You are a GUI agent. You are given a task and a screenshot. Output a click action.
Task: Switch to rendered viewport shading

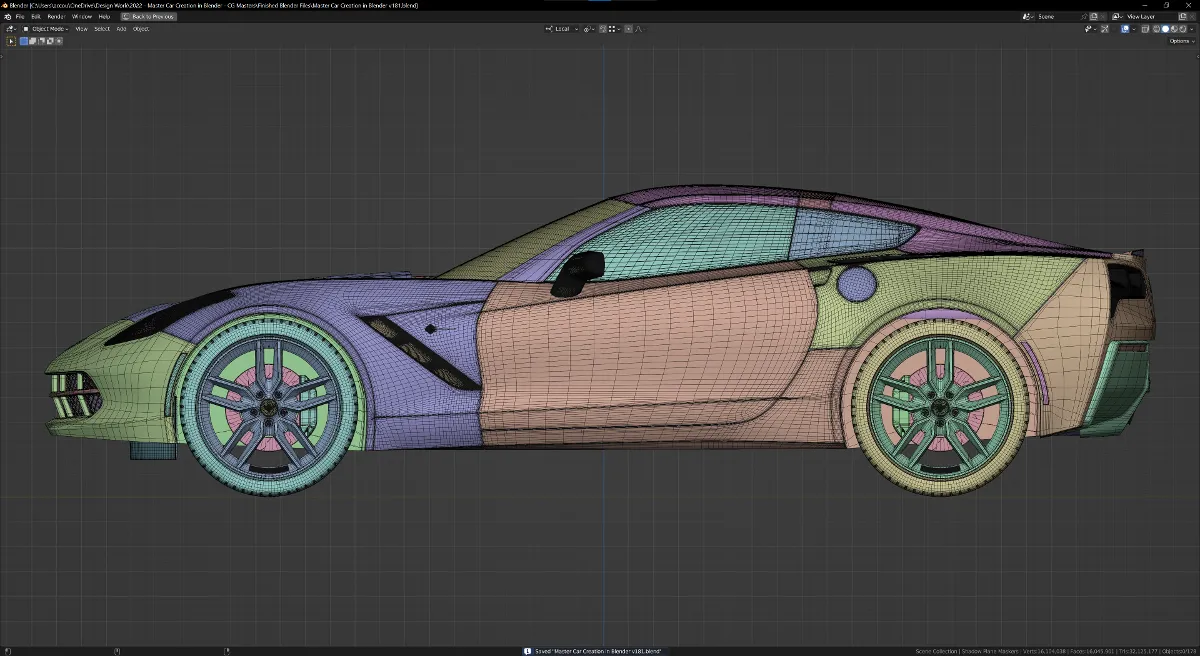coord(1181,29)
